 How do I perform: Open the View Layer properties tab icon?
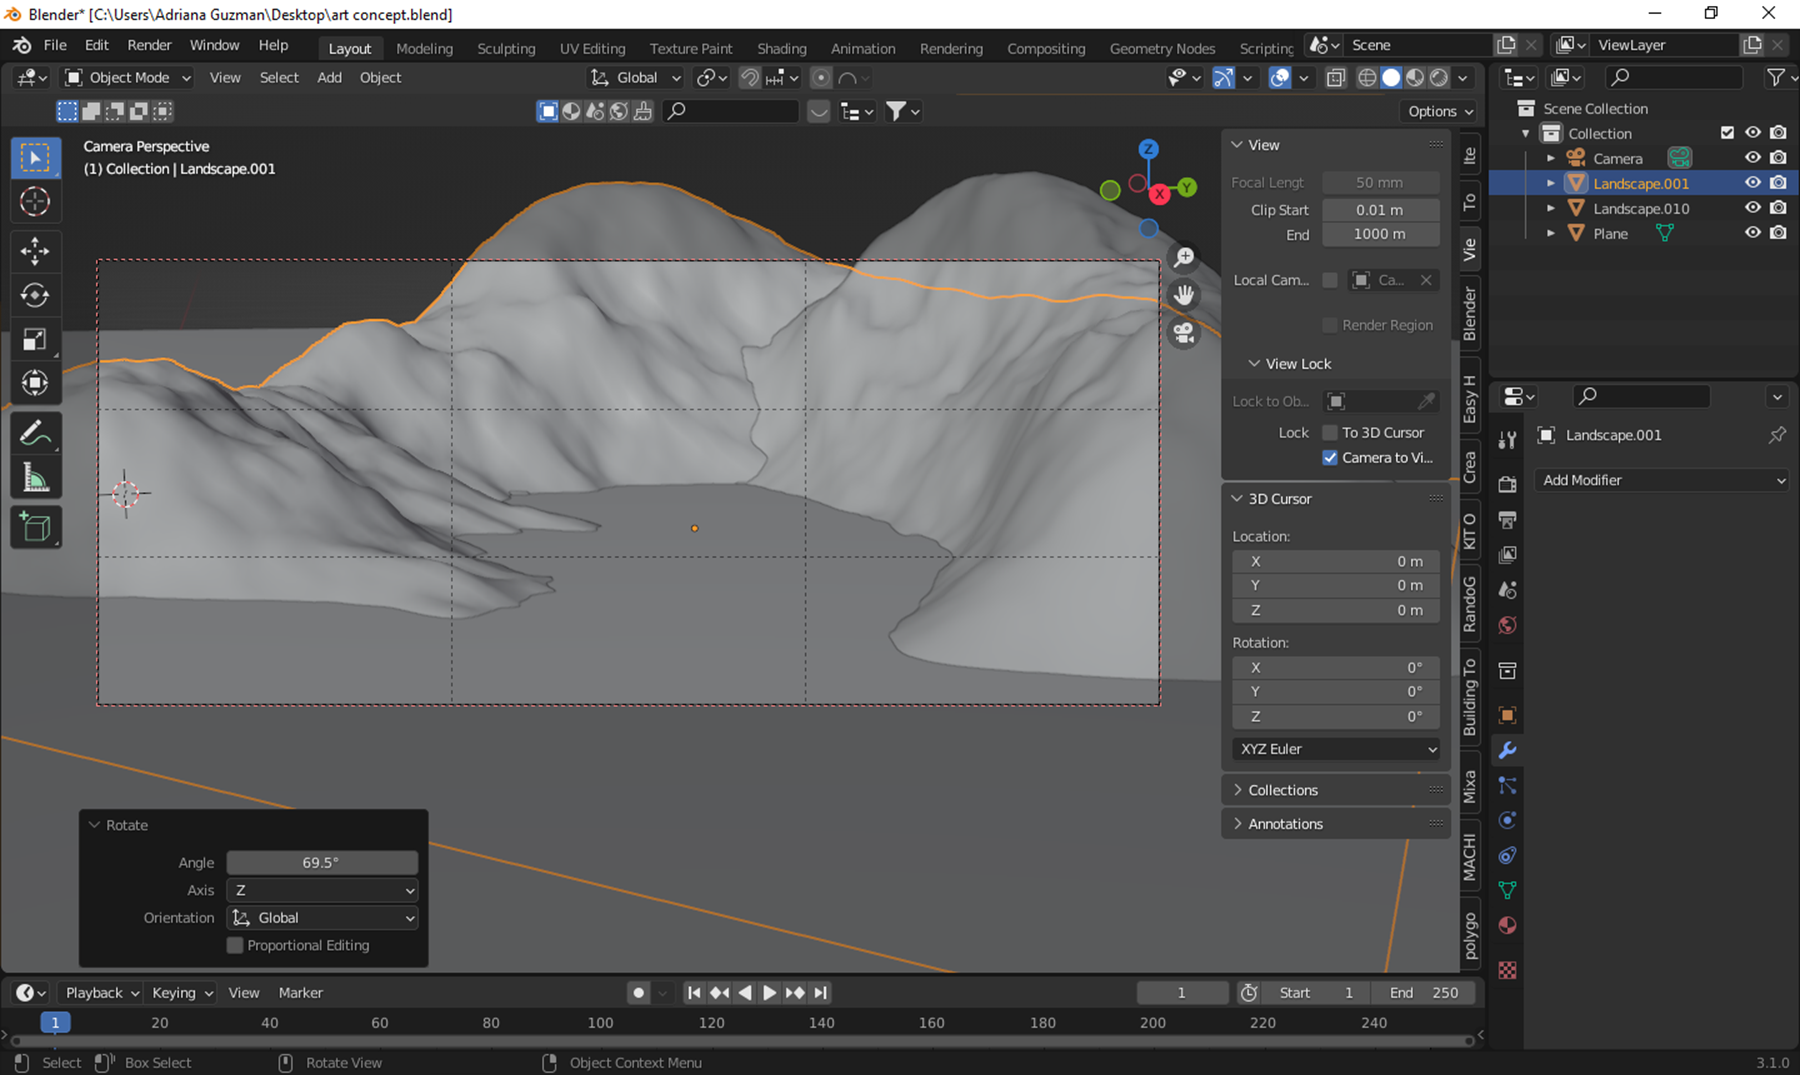[1507, 554]
